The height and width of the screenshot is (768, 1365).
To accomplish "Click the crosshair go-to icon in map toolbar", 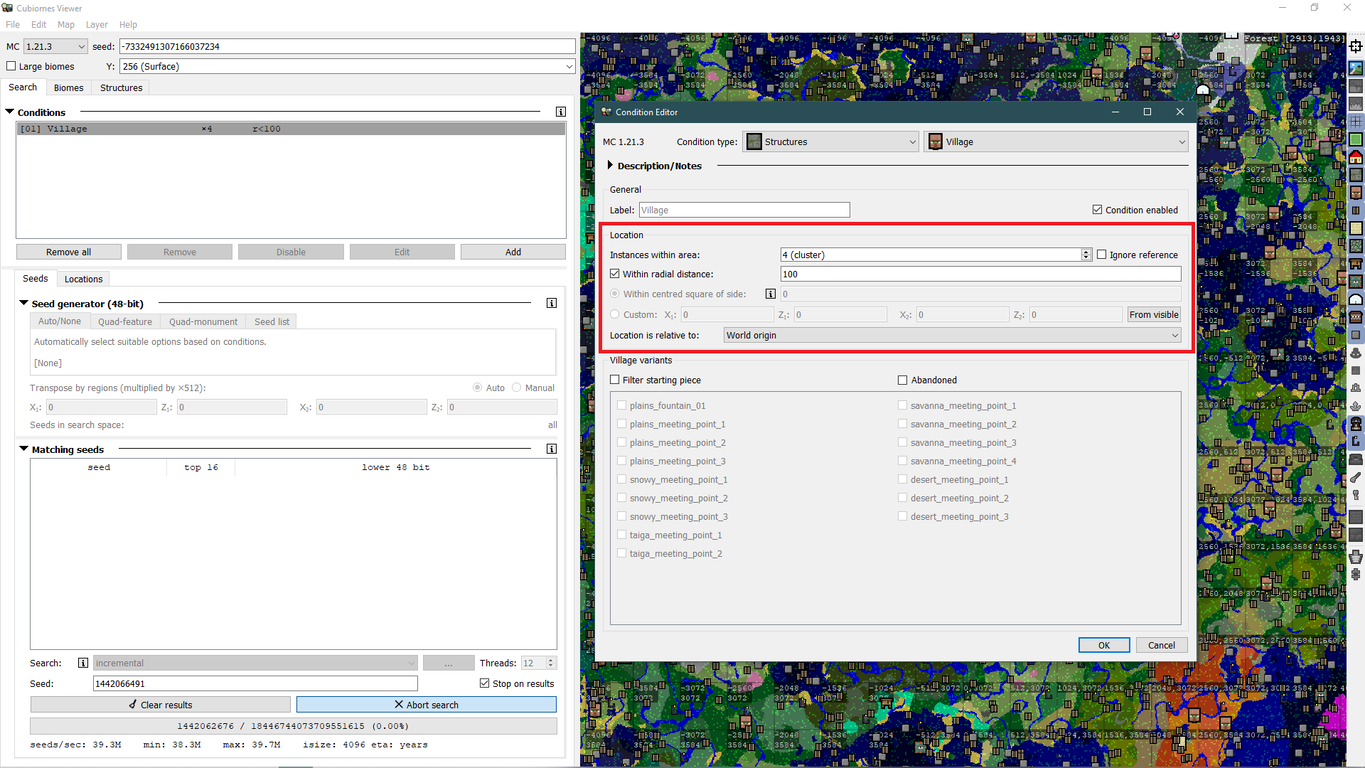I will (x=1356, y=47).
